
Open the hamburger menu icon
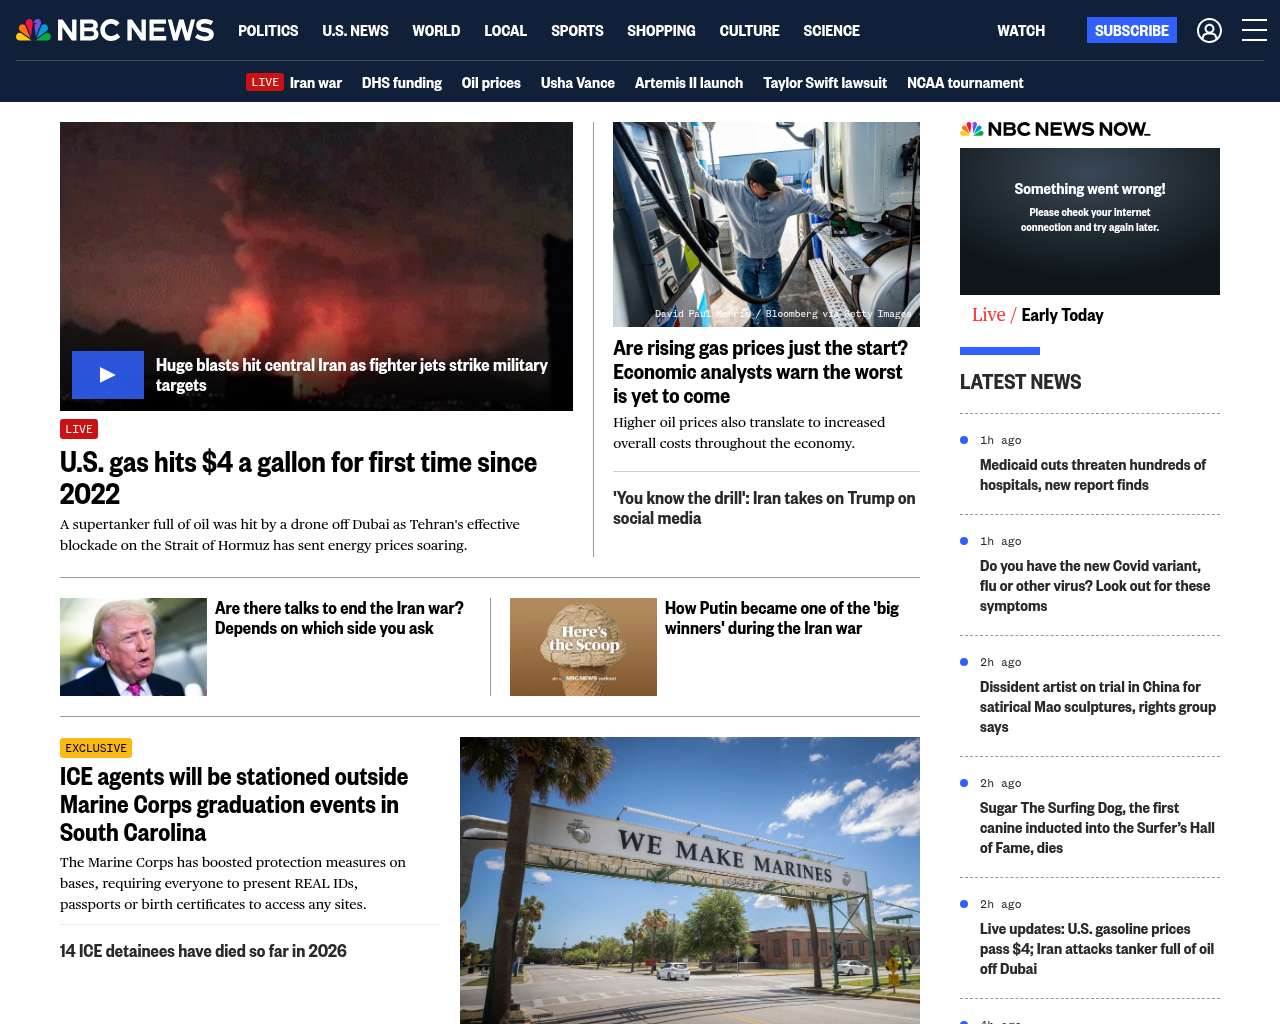pos(1254,31)
